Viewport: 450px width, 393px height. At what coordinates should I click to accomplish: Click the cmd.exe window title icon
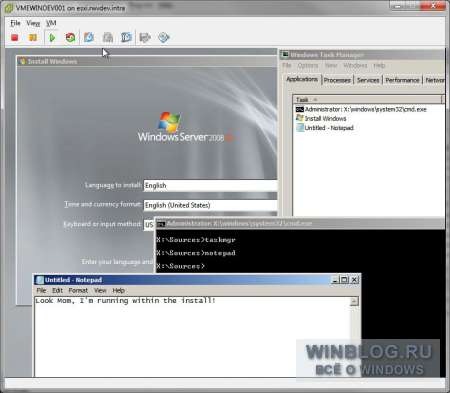161,224
